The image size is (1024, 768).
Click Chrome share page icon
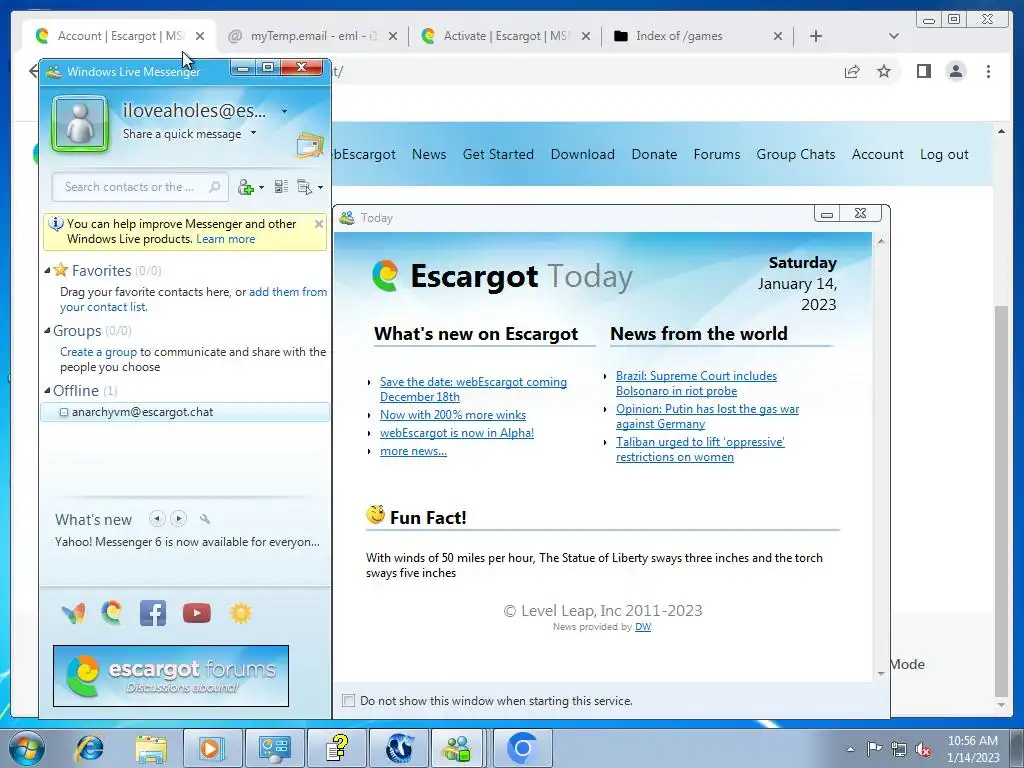[852, 71]
